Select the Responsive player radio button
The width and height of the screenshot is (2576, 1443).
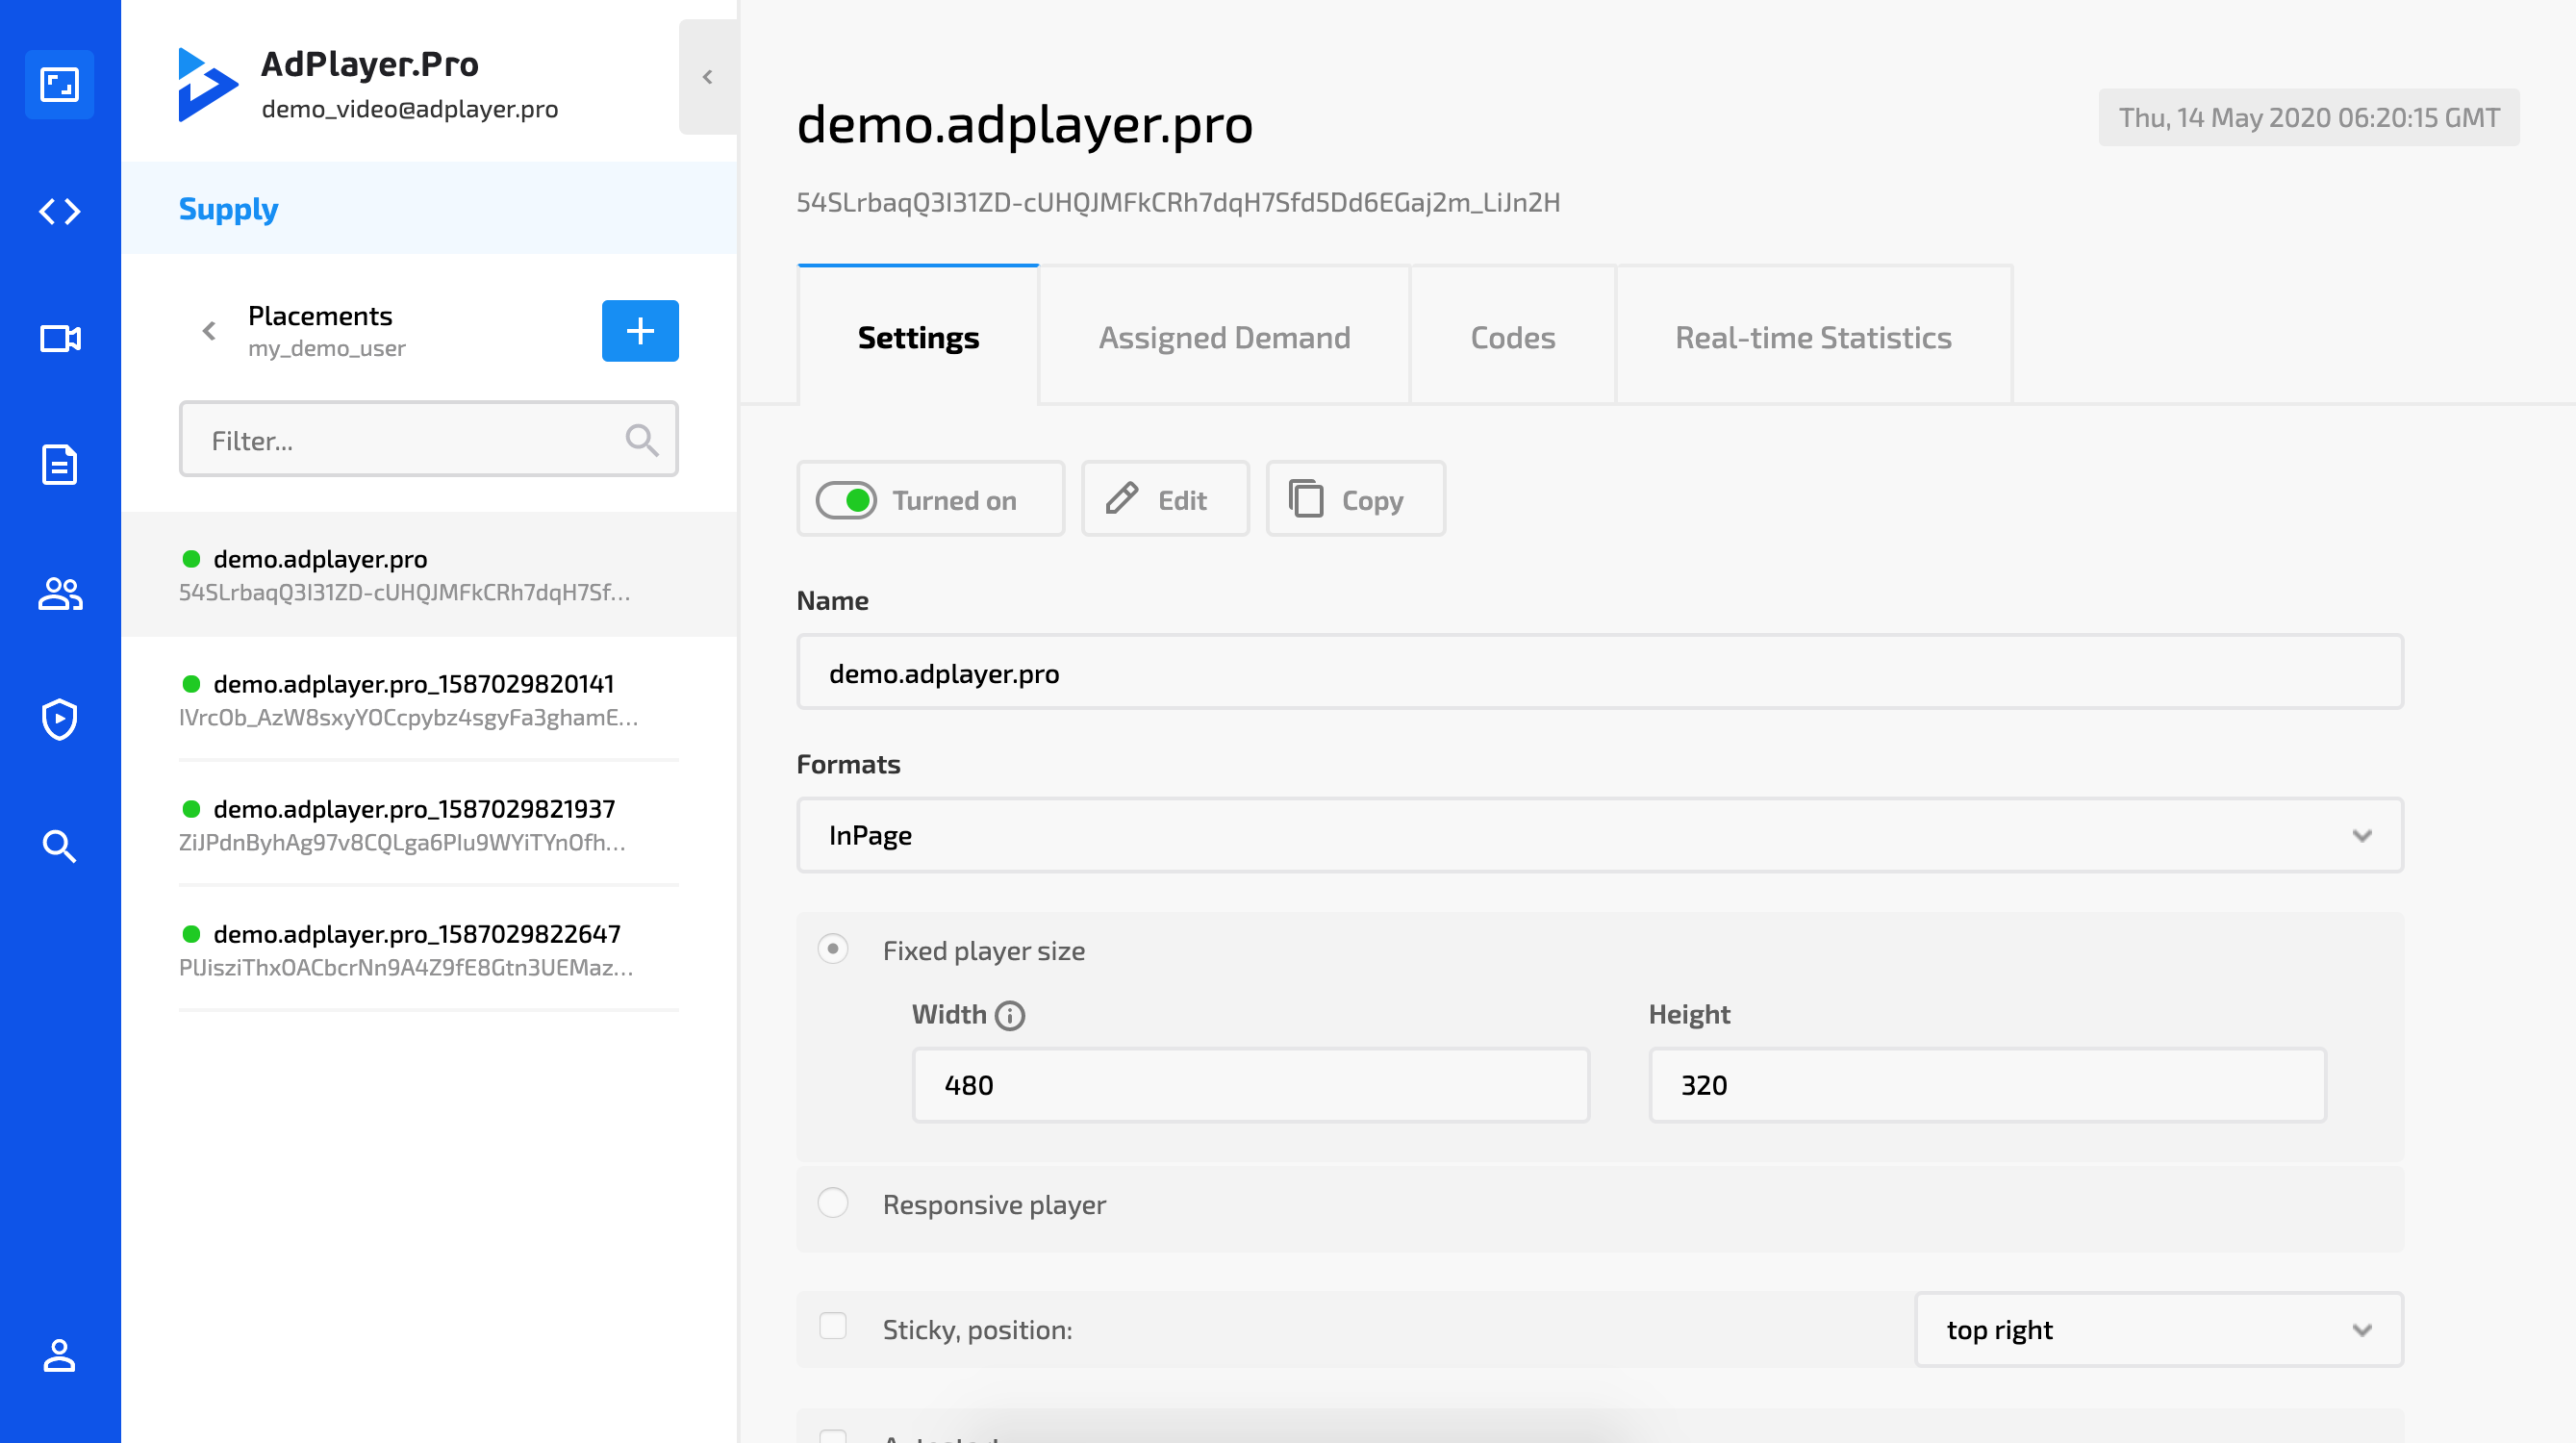[833, 1203]
